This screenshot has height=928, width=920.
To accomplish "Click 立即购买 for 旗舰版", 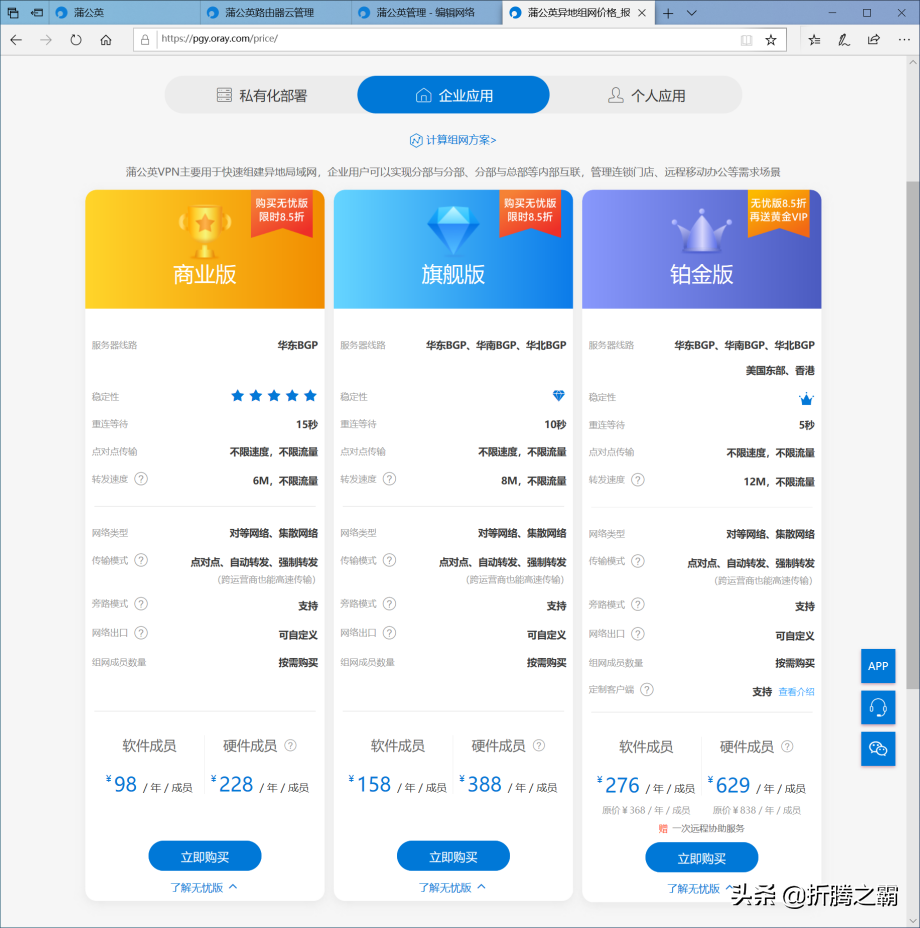I will click(453, 856).
